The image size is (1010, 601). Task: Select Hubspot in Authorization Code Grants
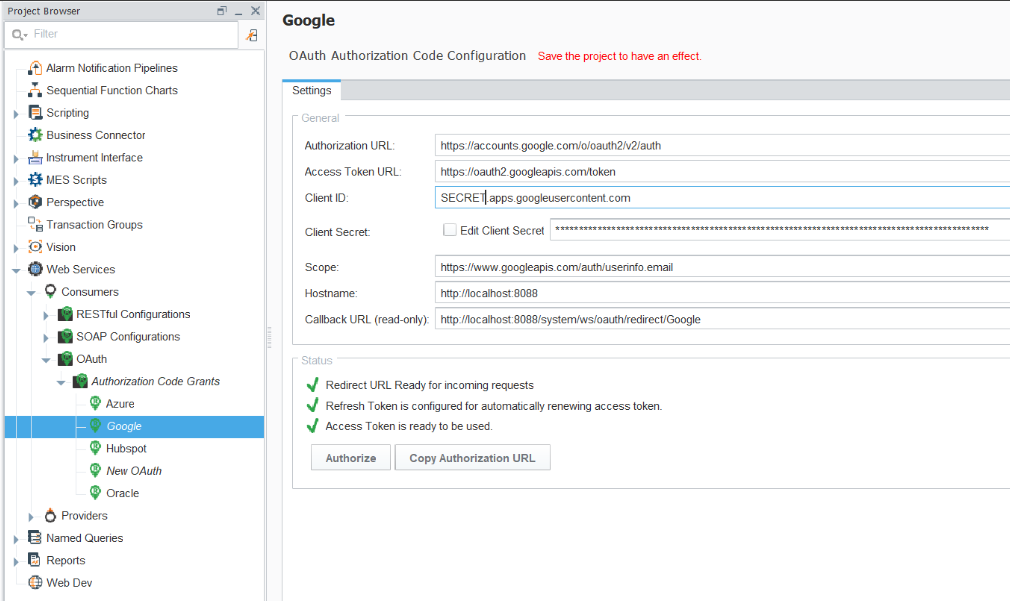tap(126, 449)
